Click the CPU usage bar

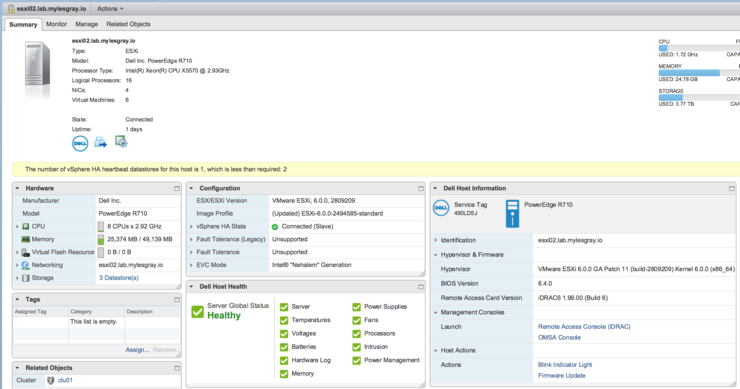(x=699, y=48)
